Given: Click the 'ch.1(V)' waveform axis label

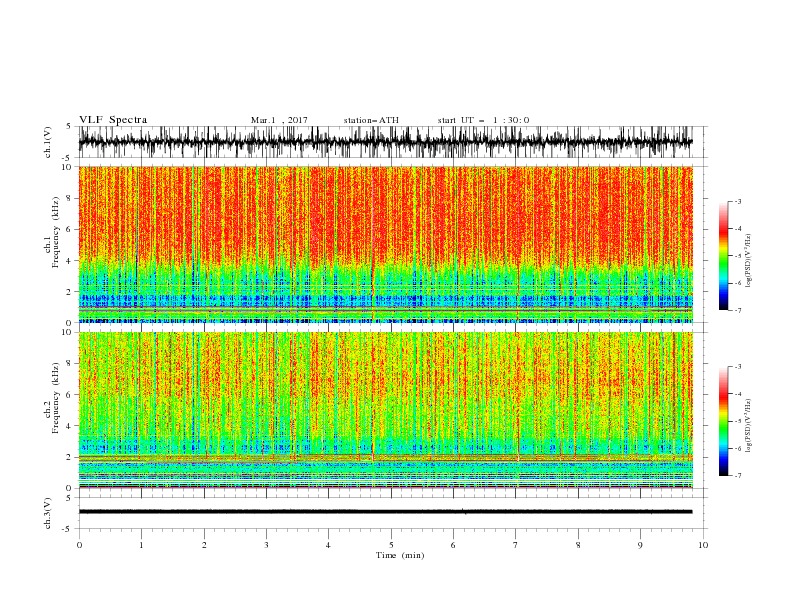Looking at the screenshot, I should pos(48,141).
